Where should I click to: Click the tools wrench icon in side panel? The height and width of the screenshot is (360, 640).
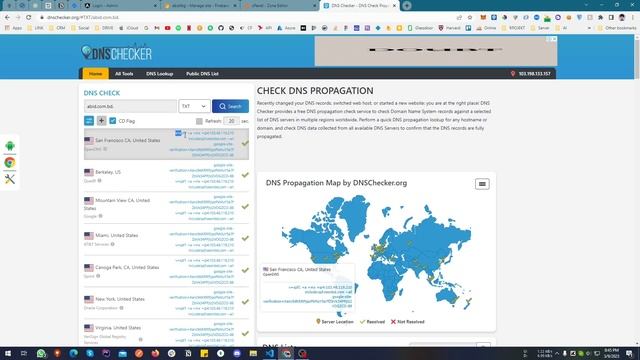pyautogui.click(x=10, y=179)
